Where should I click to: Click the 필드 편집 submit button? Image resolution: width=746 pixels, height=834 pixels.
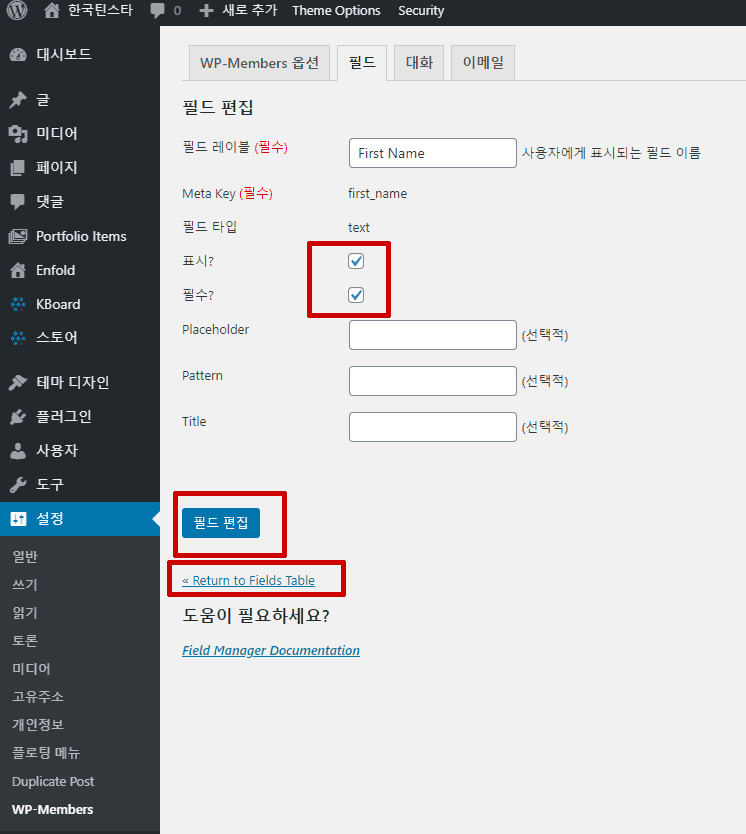[x=221, y=523]
